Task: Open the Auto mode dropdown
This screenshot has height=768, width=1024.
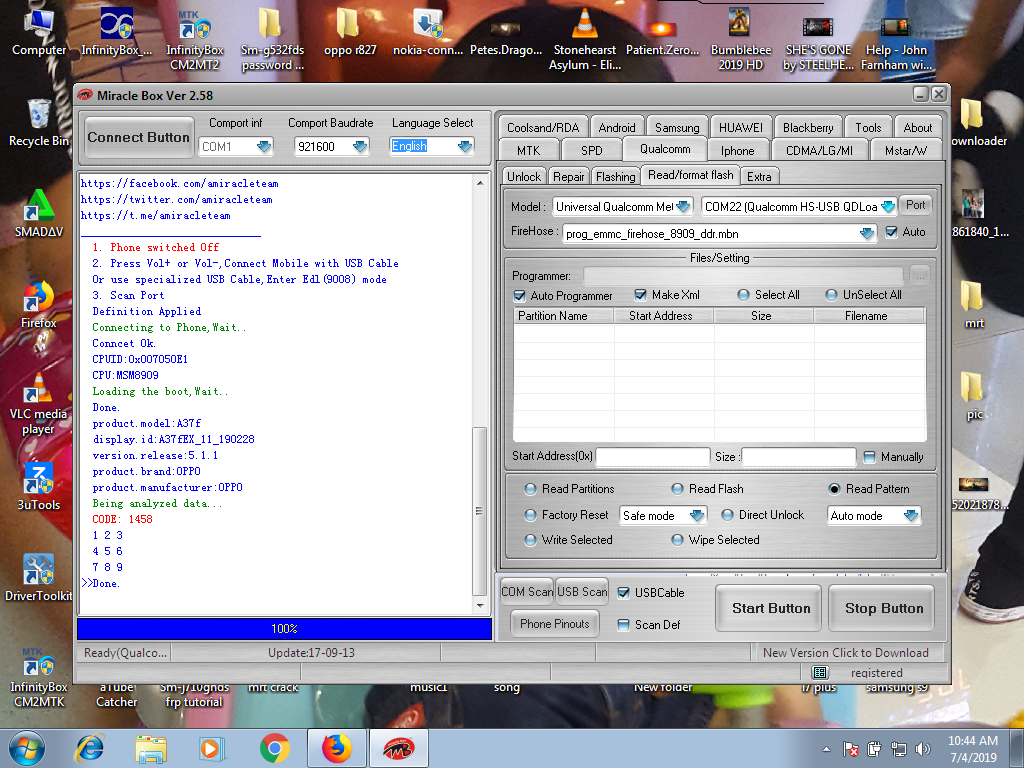Action: (x=911, y=516)
